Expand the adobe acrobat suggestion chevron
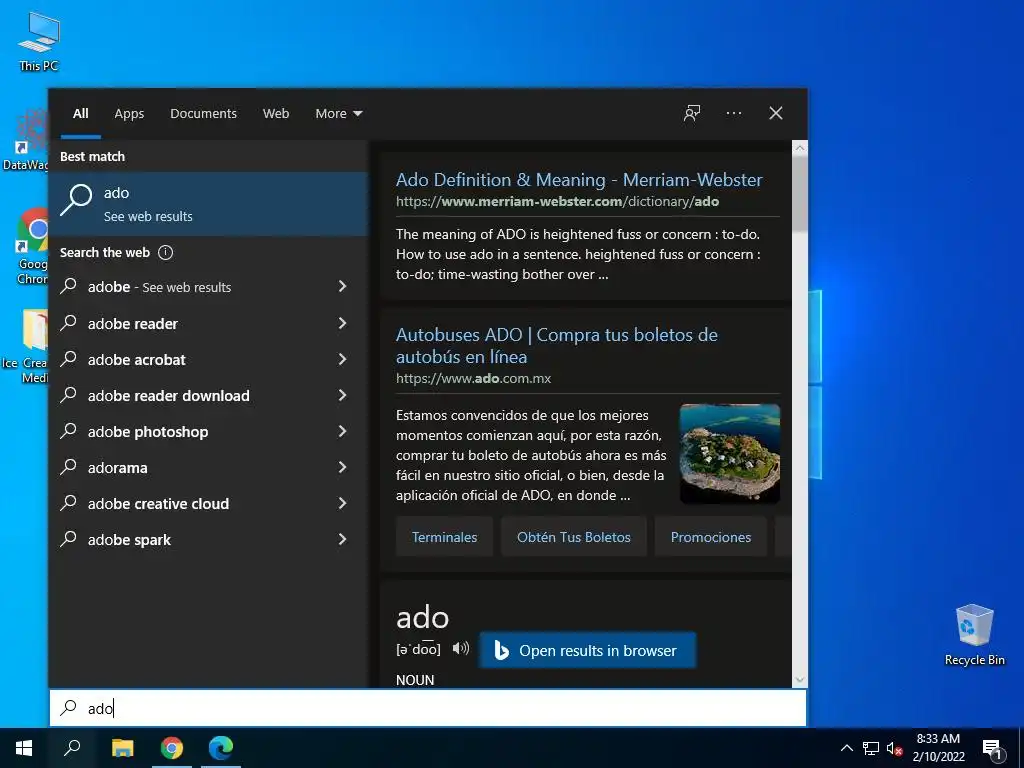The height and width of the screenshot is (768, 1024). click(x=342, y=359)
